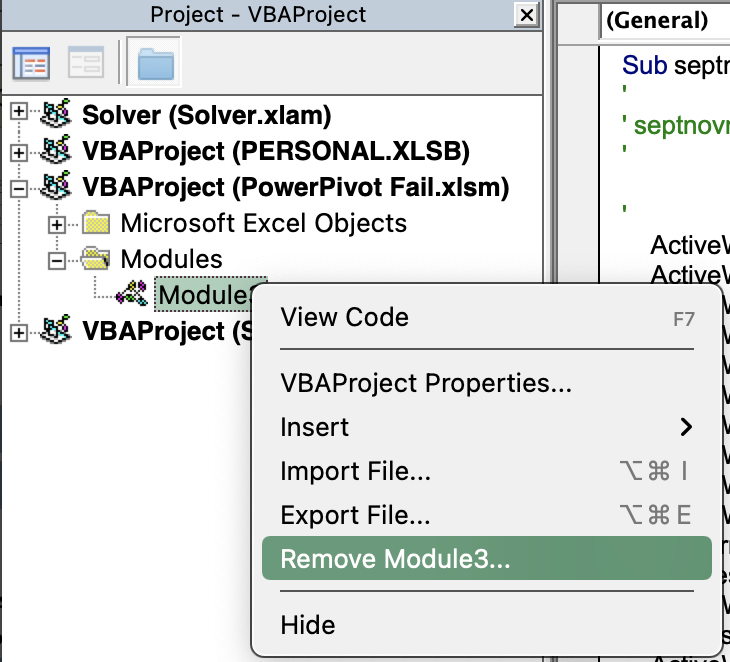This screenshot has width=730, height=662.
Task: Open VBAProject Properties... menu entry
Action: (487, 383)
